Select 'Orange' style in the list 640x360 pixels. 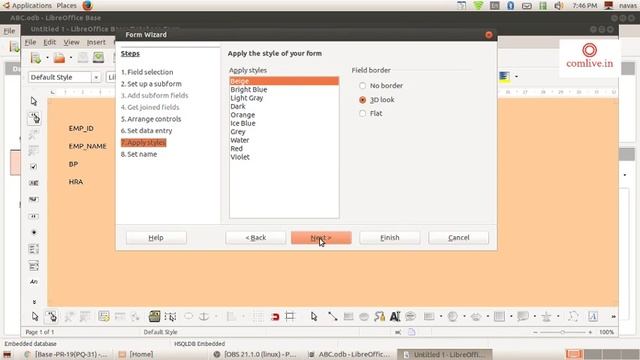tap(284, 115)
